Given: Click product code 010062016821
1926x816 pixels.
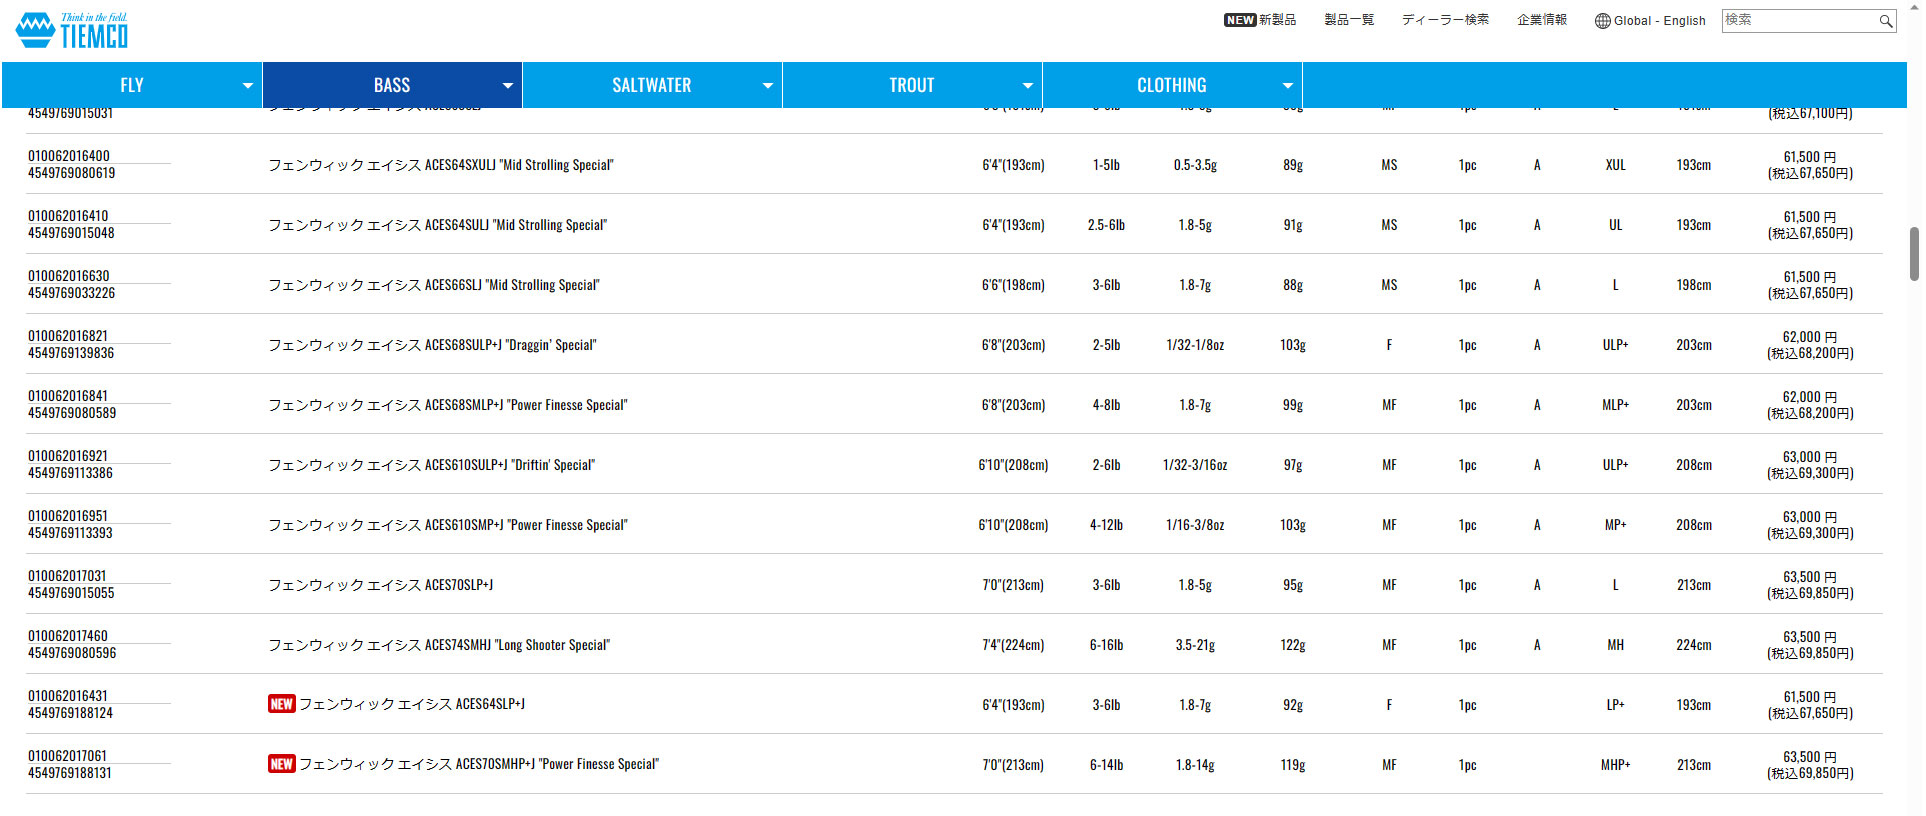Looking at the screenshot, I should pos(68,336).
